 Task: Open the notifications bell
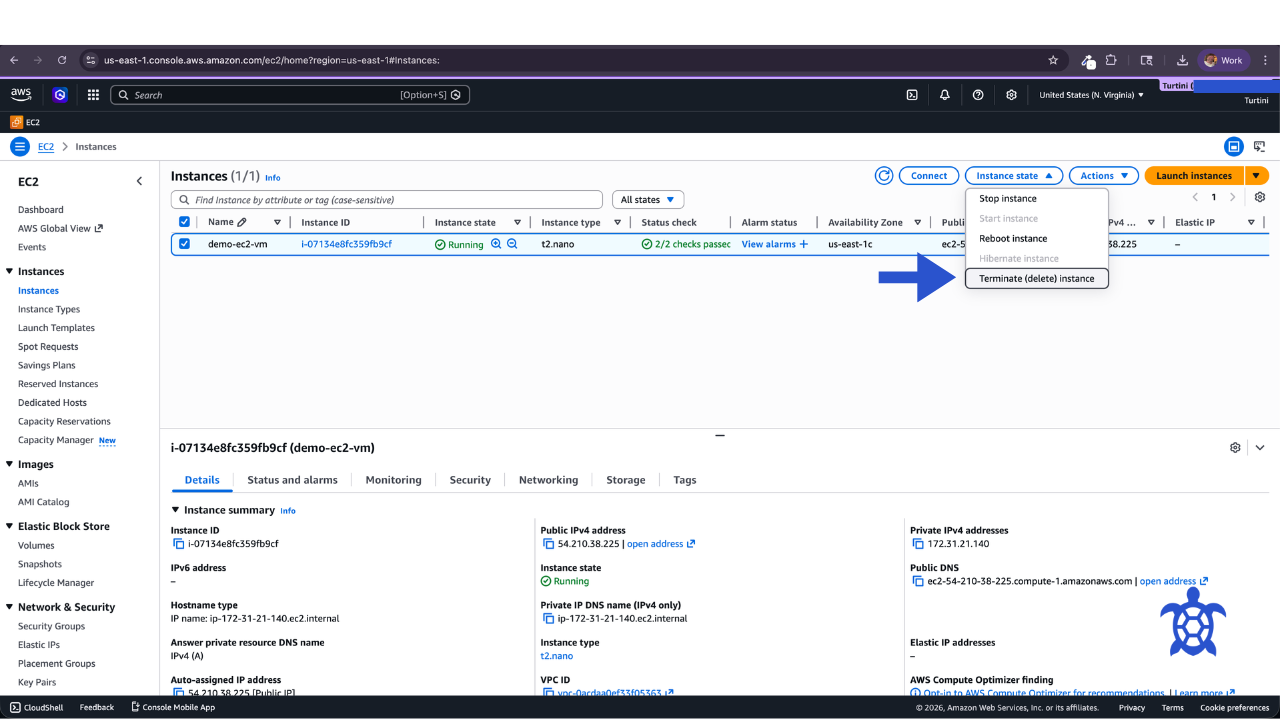coord(945,95)
